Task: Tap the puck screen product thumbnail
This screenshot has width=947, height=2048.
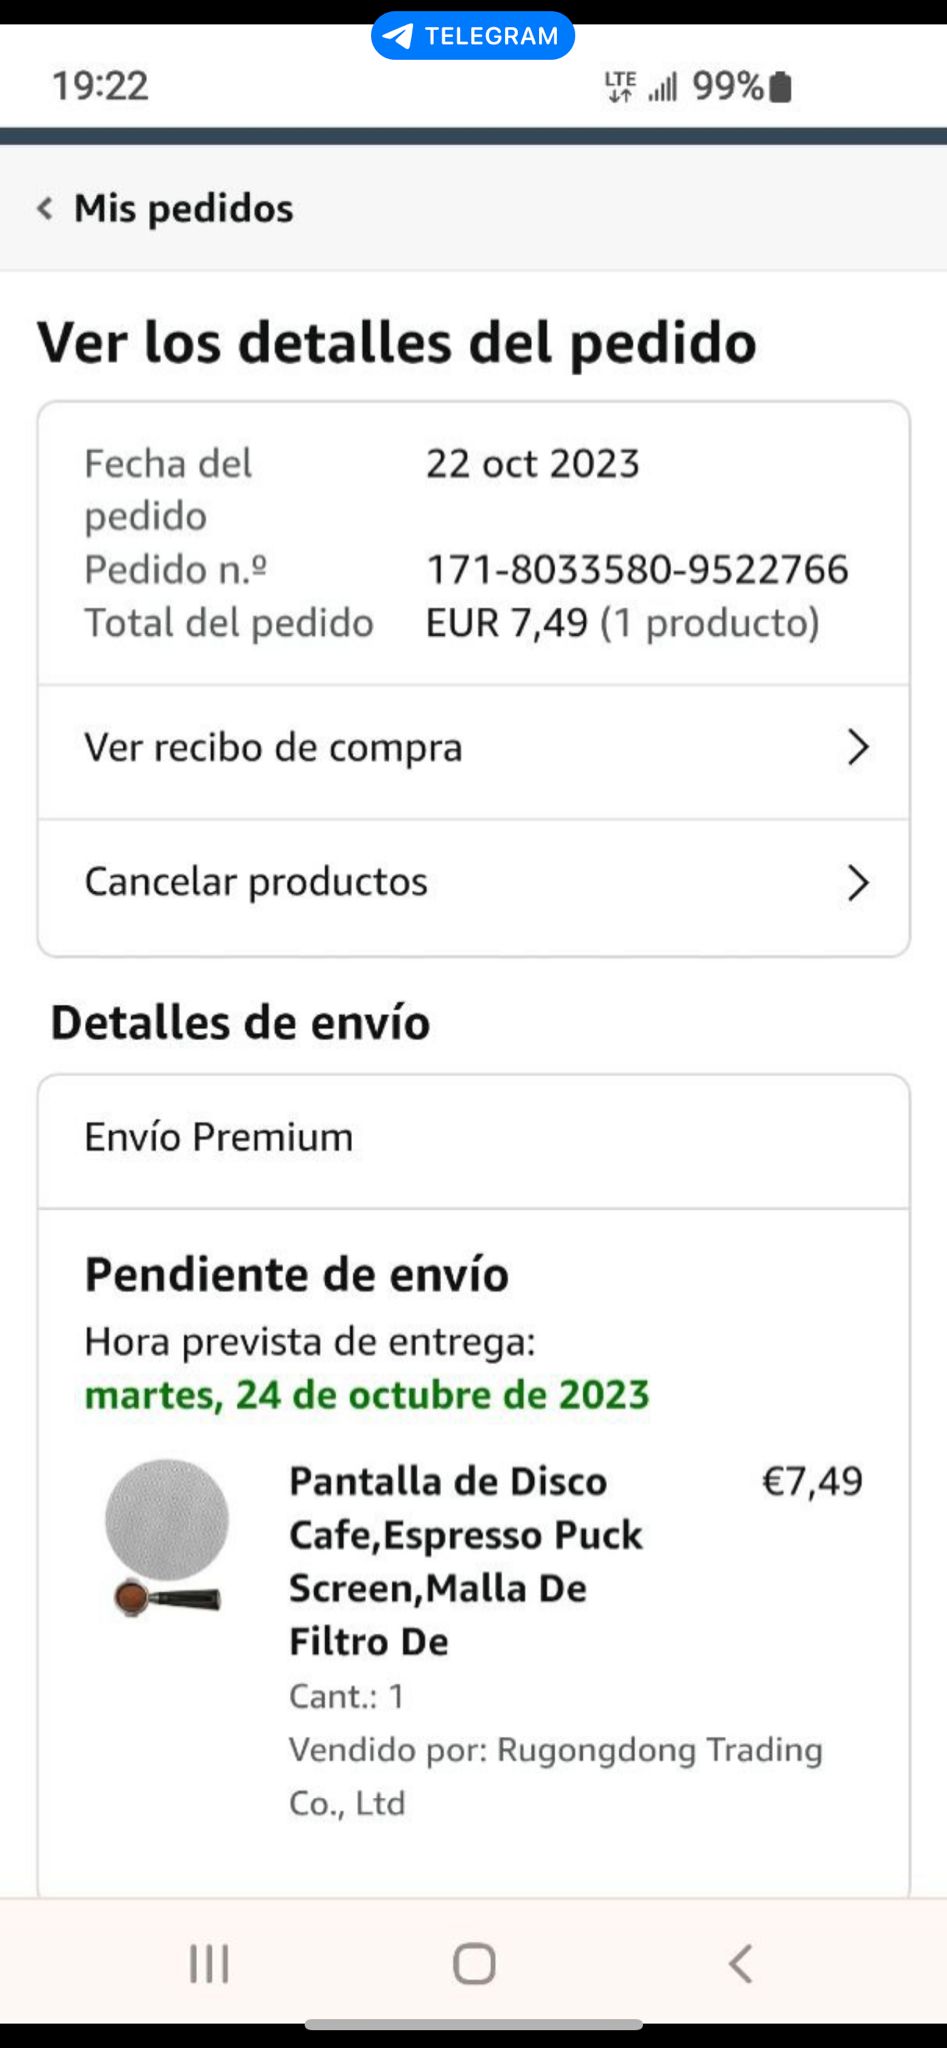Action: pyautogui.click(x=167, y=1537)
